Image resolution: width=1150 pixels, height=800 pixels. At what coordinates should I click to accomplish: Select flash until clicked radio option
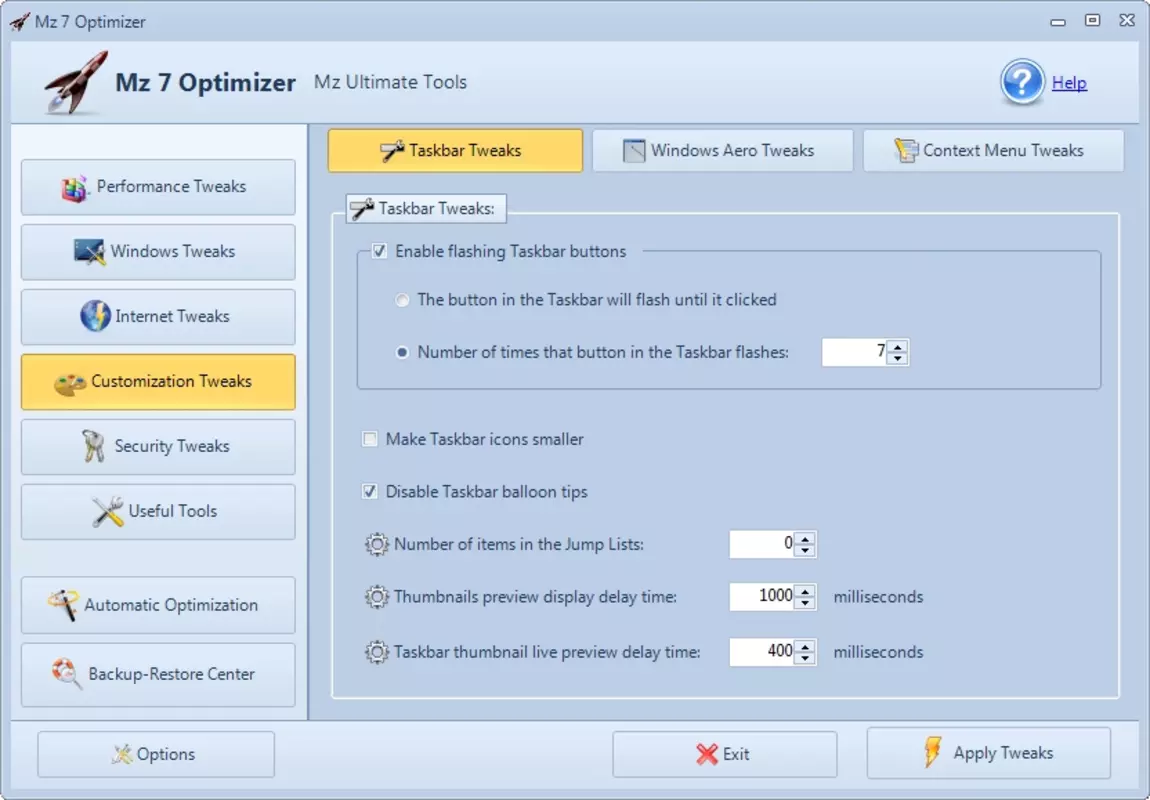402,300
